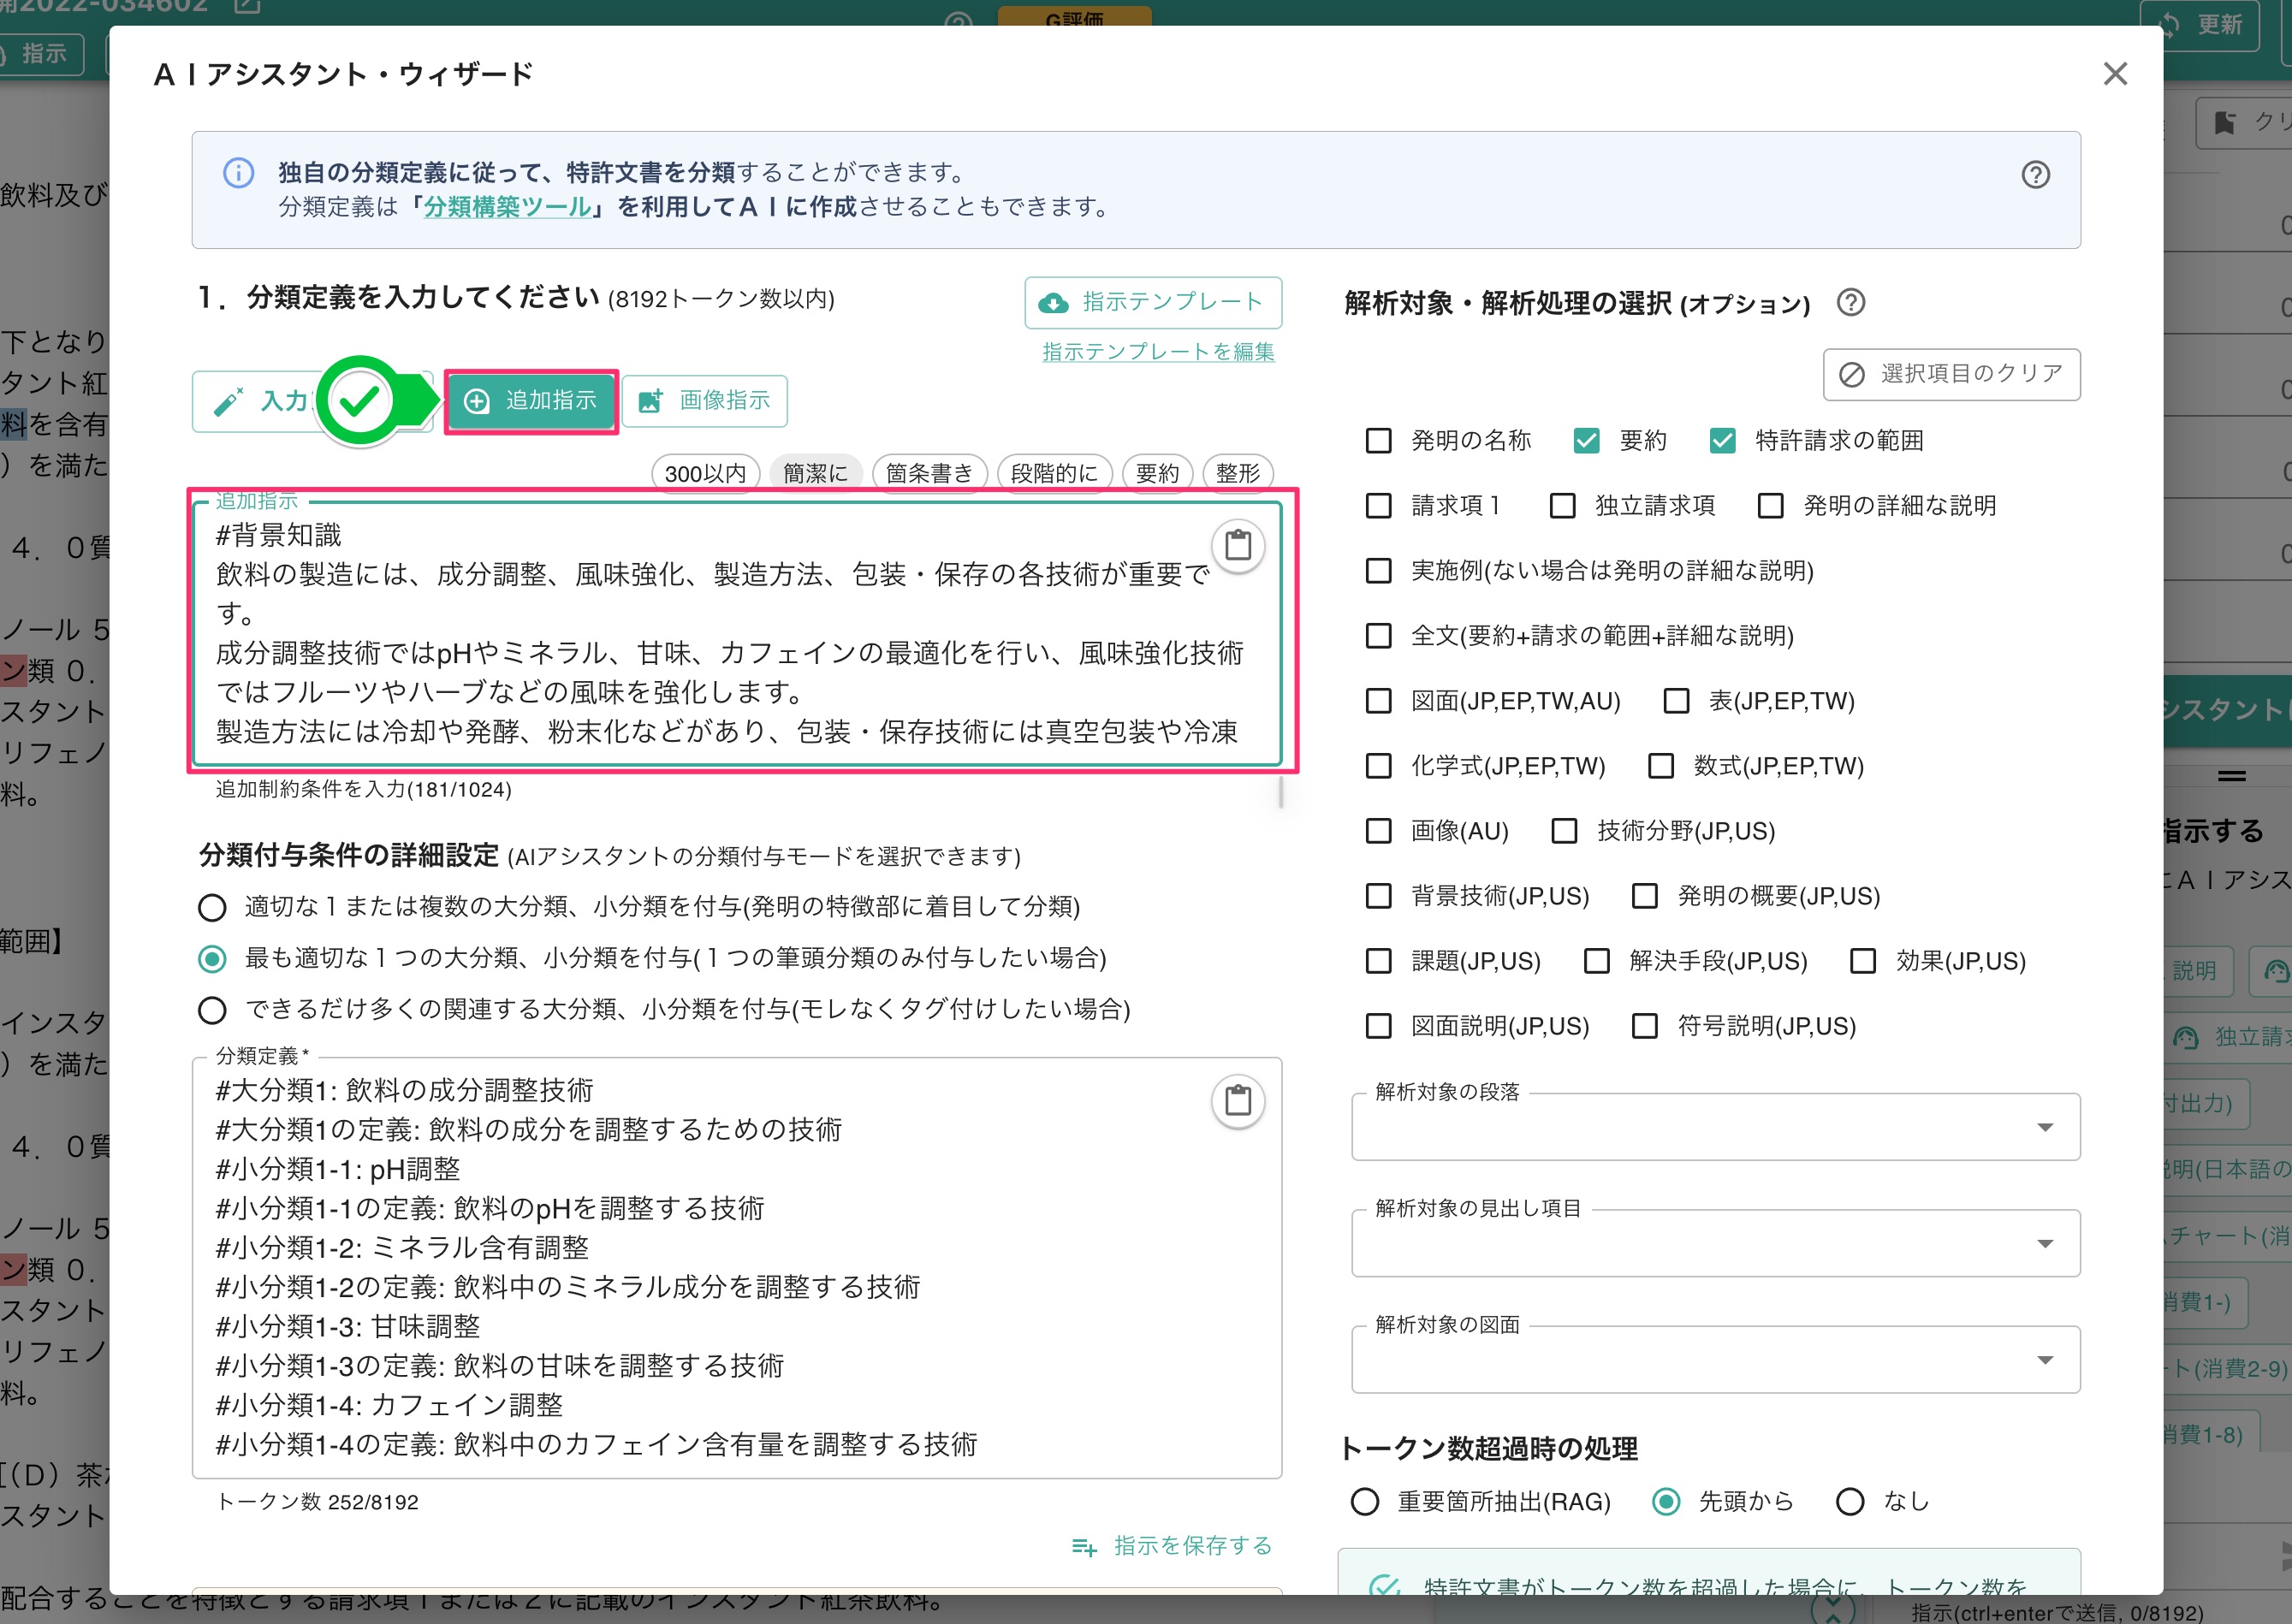This screenshot has width=2292, height=1624.
Task: Click the 追加指示 plus icon button
Action: [x=478, y=400]
